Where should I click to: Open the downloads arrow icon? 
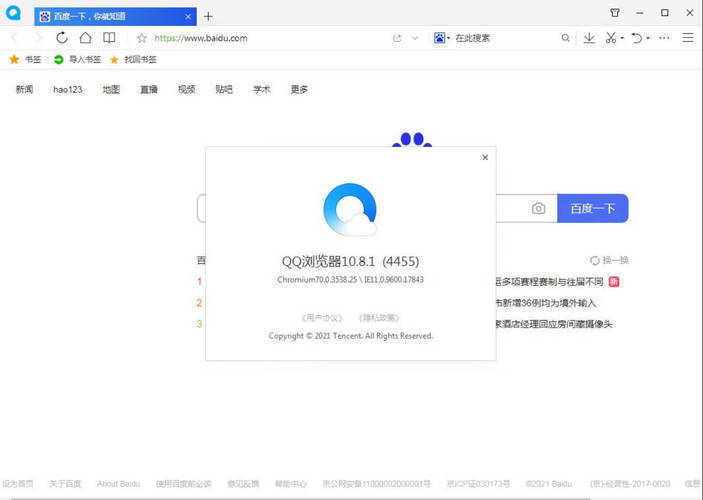tap(589, 38)
